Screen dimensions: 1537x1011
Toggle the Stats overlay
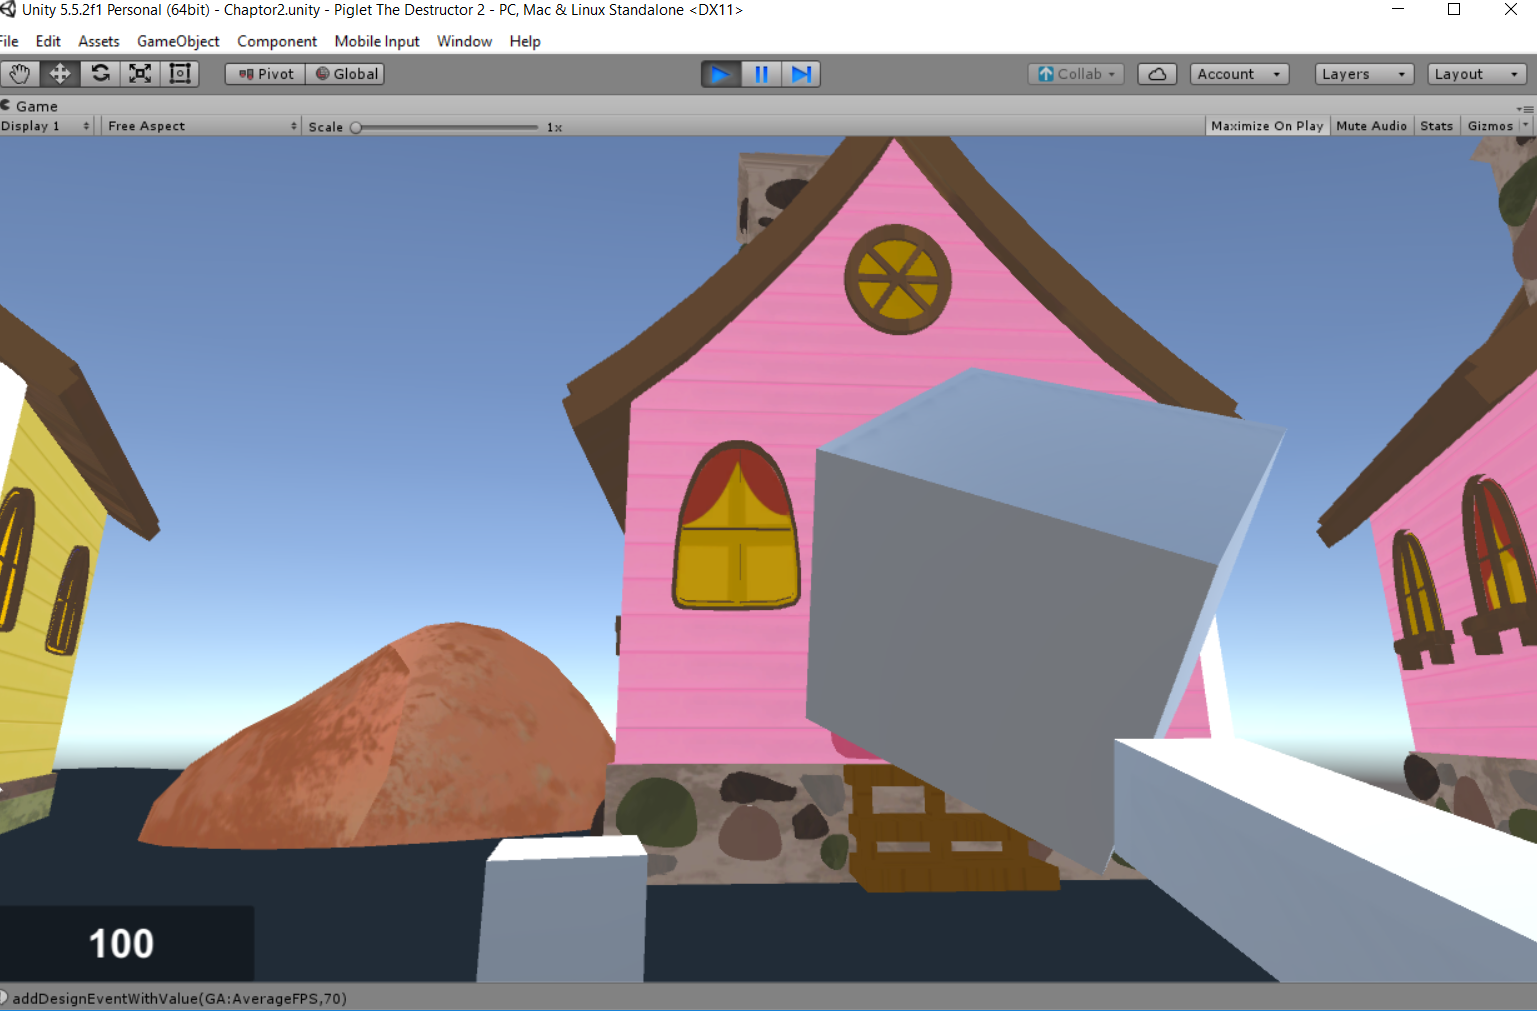click(1436, 126)
